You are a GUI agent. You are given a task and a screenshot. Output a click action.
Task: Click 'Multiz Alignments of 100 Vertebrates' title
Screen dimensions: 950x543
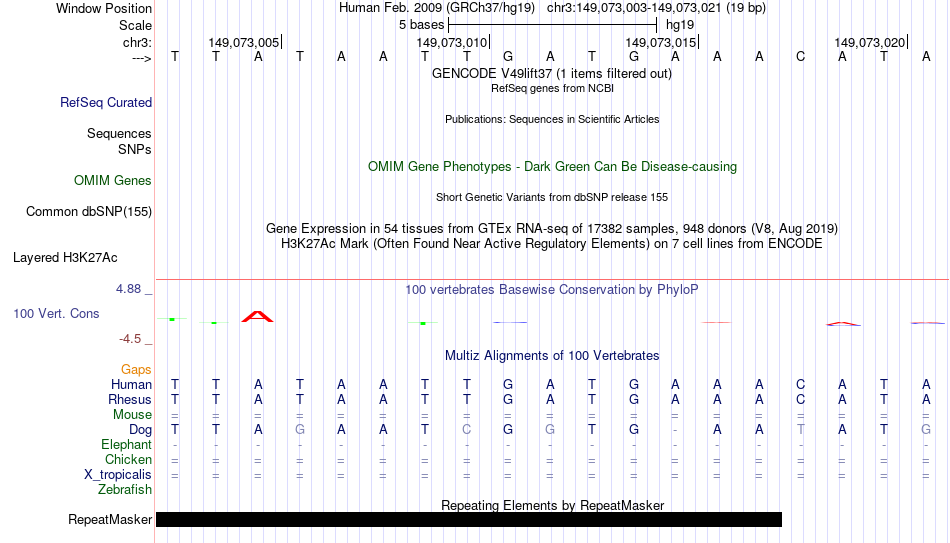point(552,356)
